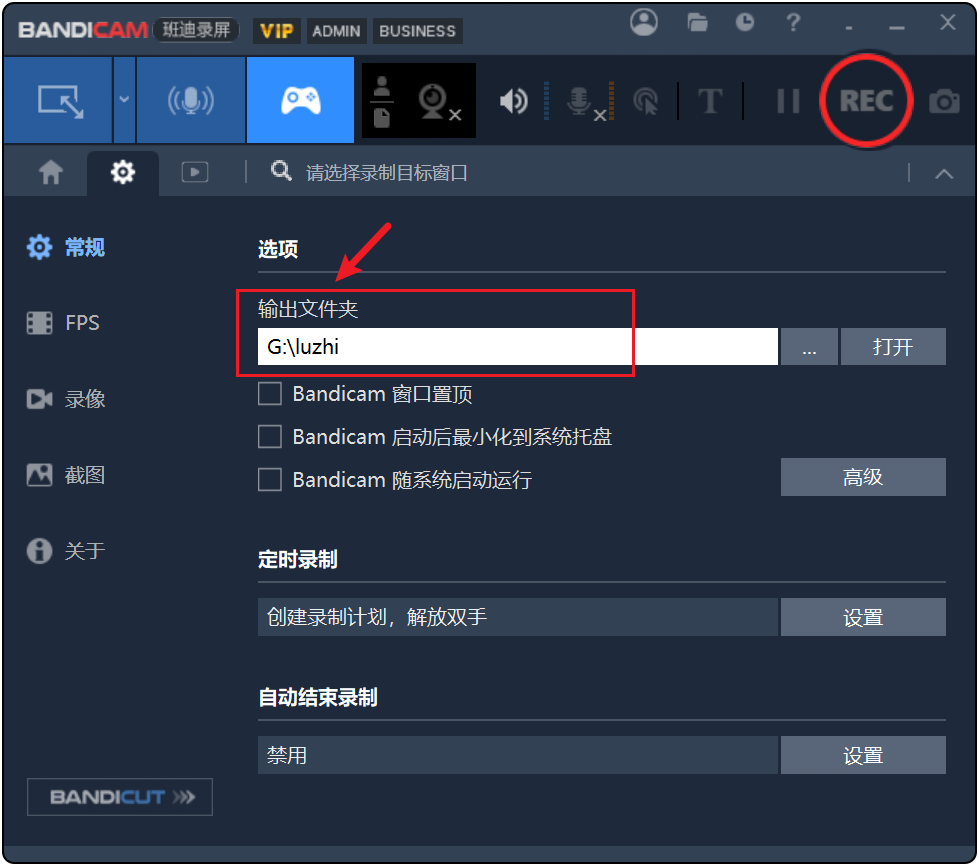Enable Bandicam 窗口置顶 checkbox

[x=270, y=394]
